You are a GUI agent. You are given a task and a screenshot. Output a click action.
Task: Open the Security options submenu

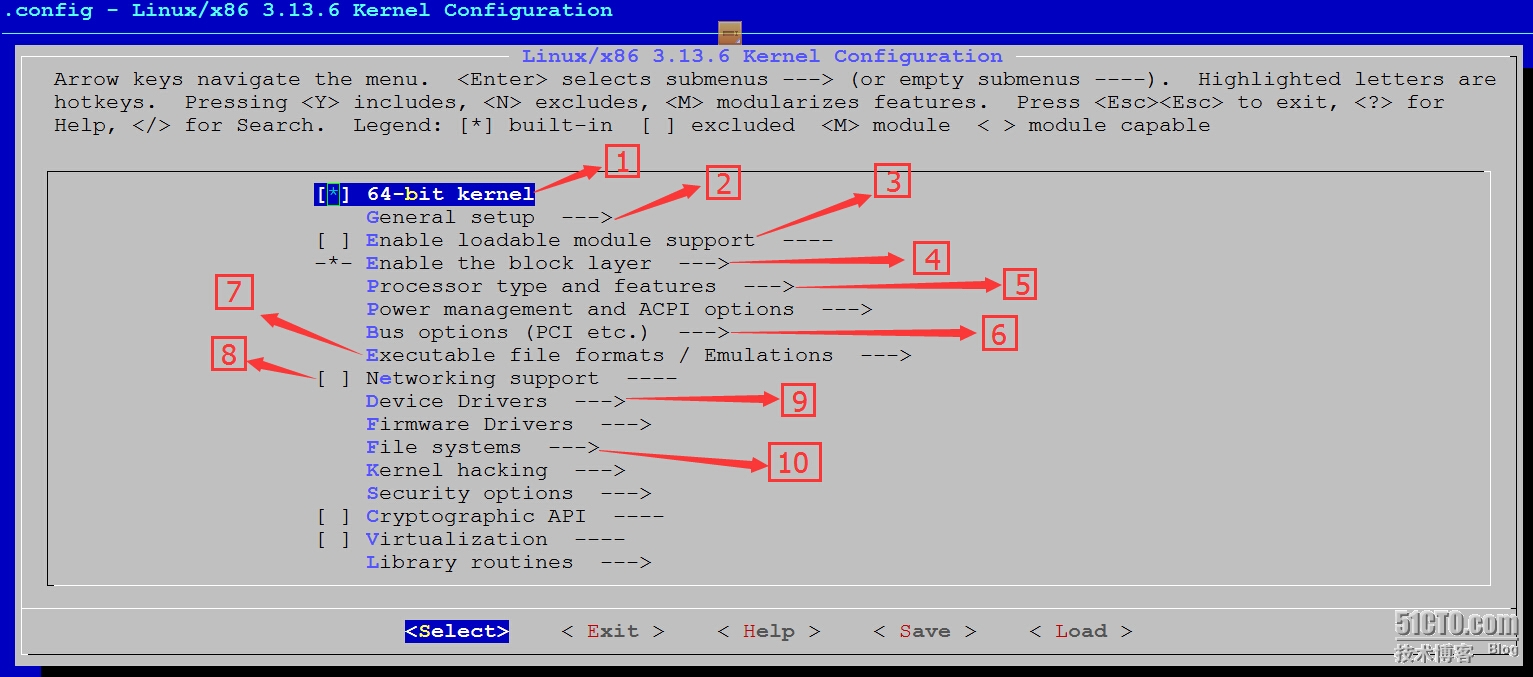point(508,493)
